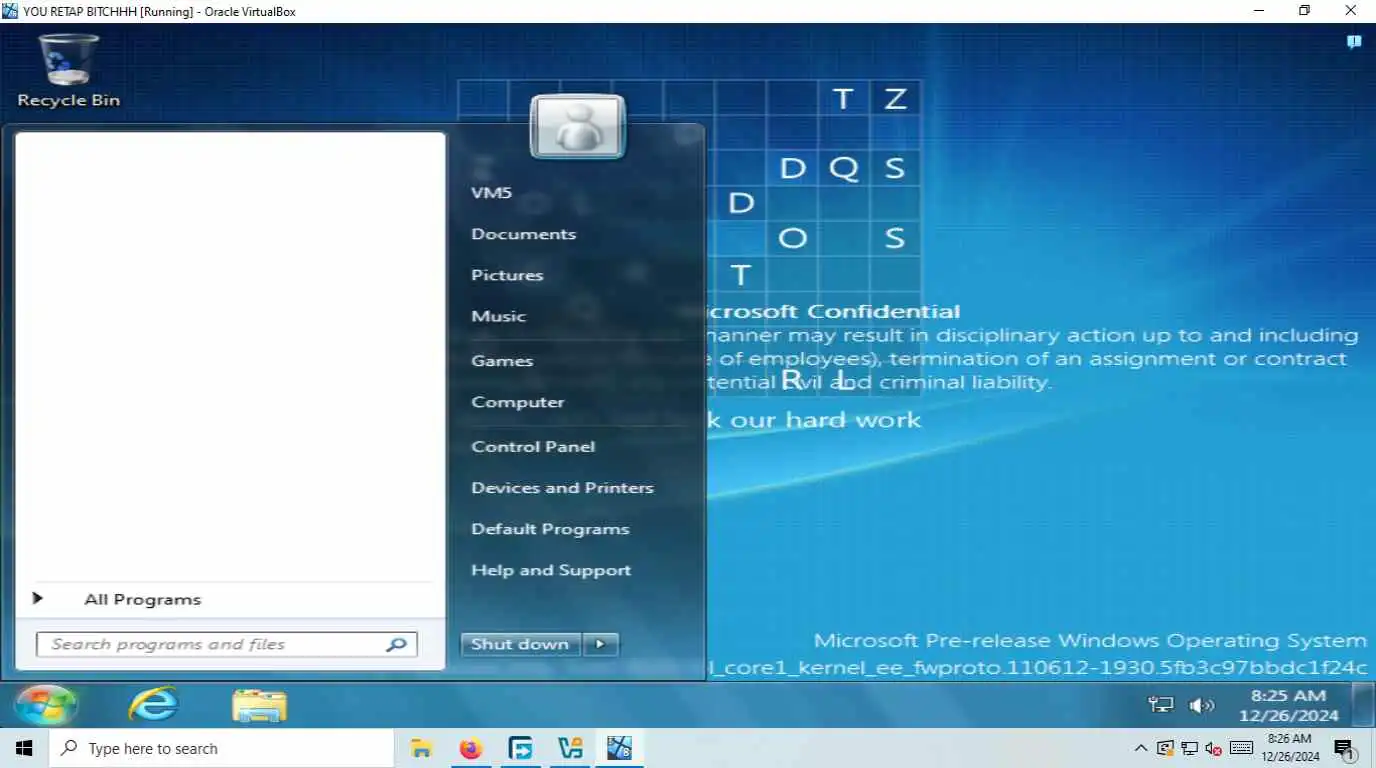Open Computer from Start menu
This screenshot has width=1376, height=768.
(518, 402)
